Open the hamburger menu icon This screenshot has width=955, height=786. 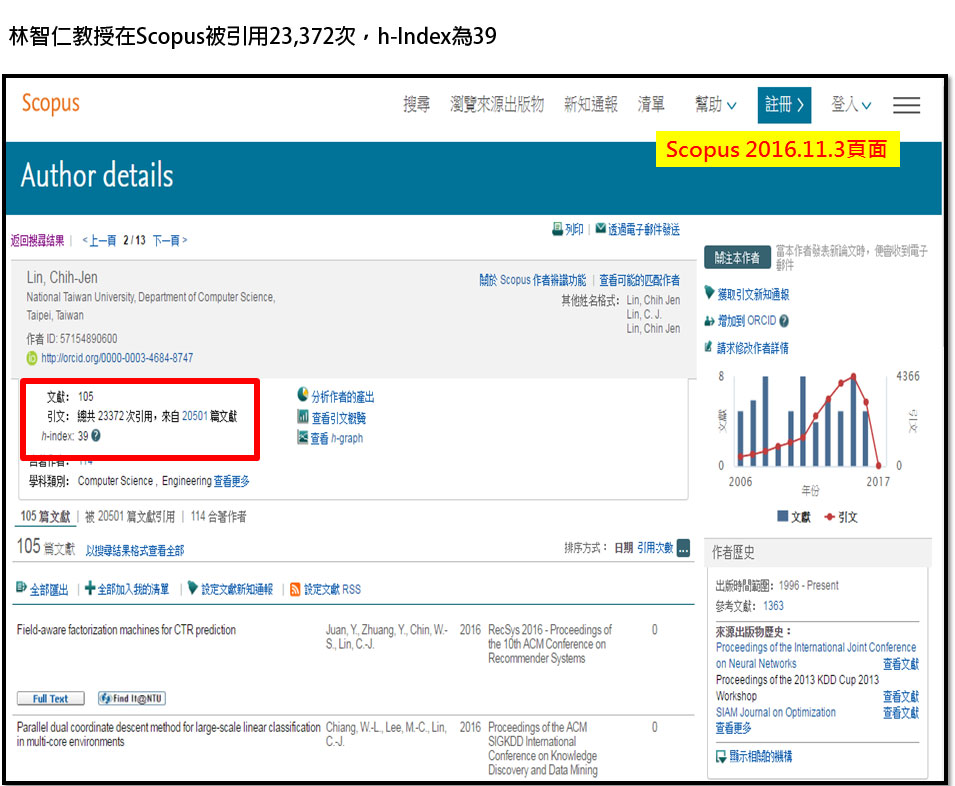tap(906, 105)
